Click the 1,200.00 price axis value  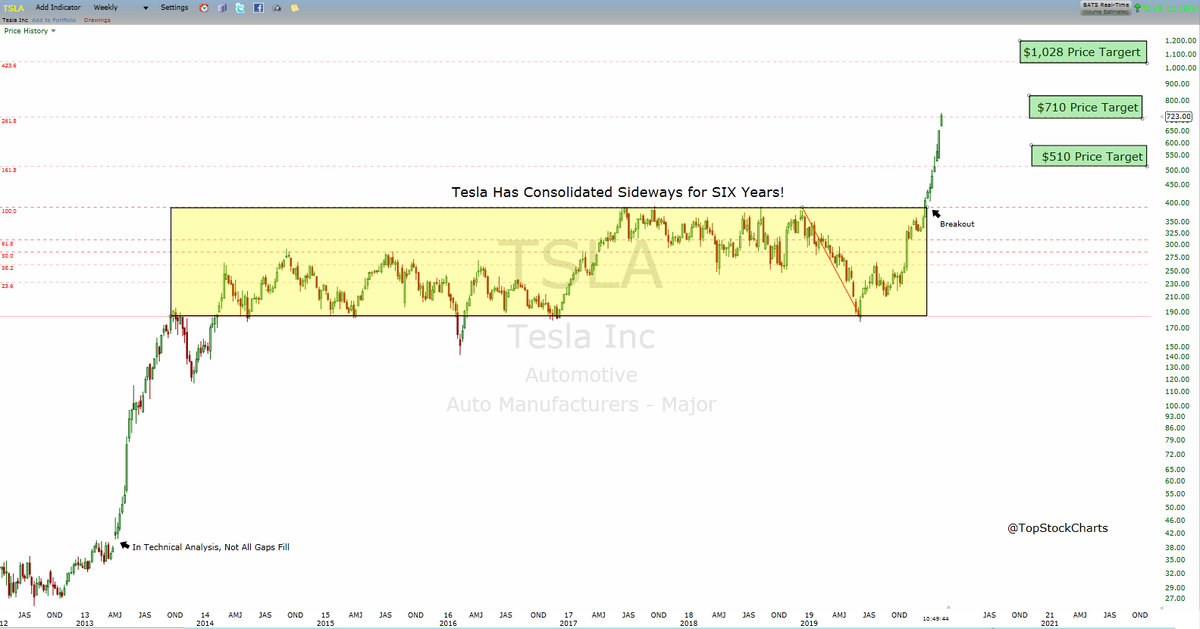click(x=1179, y=40)
